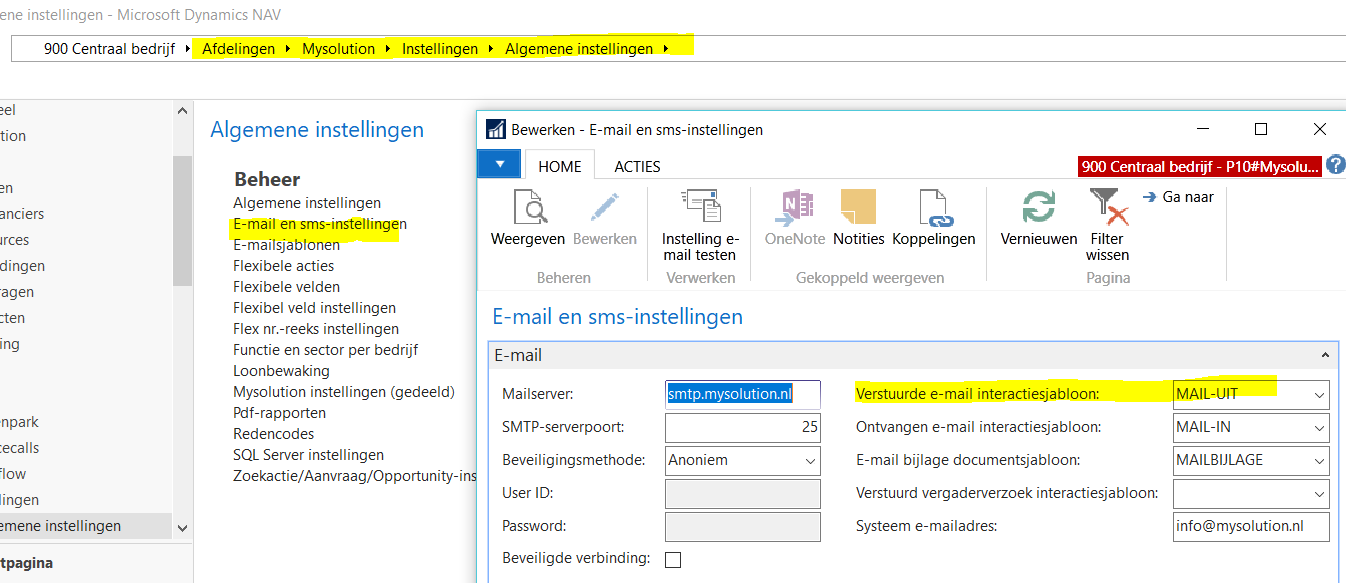Open Flexibele acties link
The image size is (1346, 583).
(284, 266)
